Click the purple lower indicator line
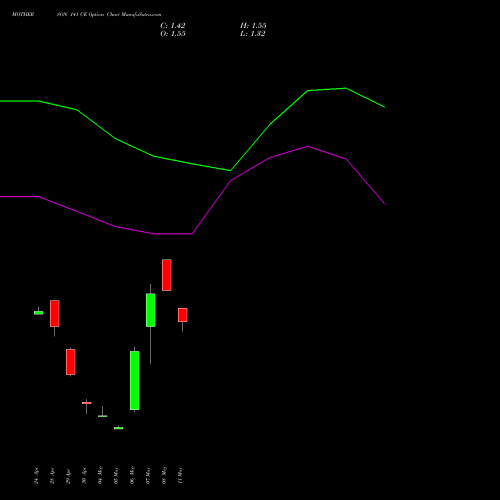Viewport: 500px width, 500px height. pyautogui.click(x=192, y=234)
